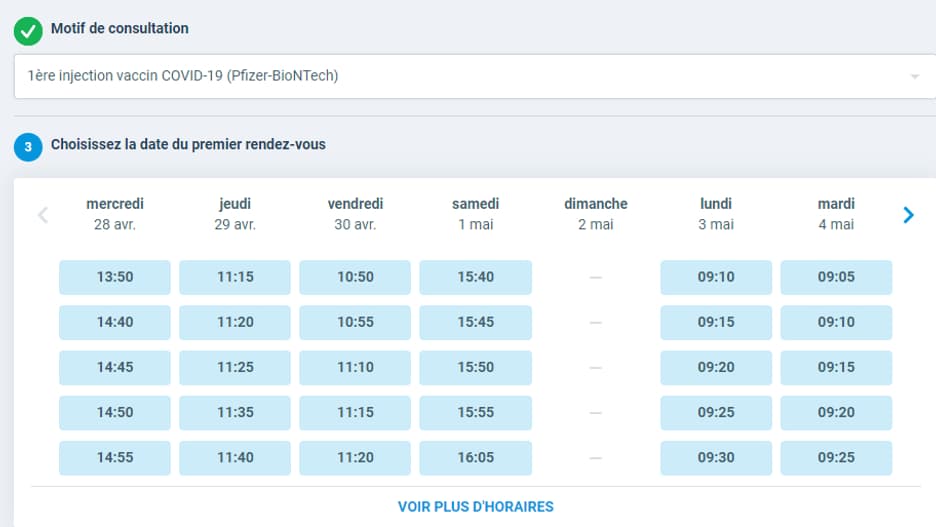
Task: Book 09:25 slot on lundi 3 mai
Action: (716, 412)
